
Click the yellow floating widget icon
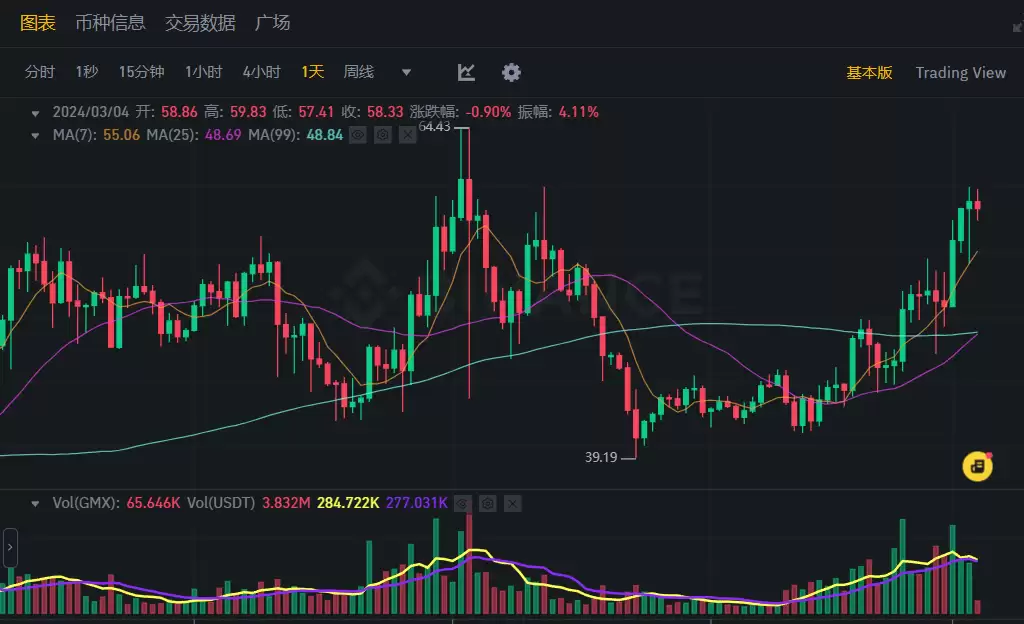tap(977, 466)
